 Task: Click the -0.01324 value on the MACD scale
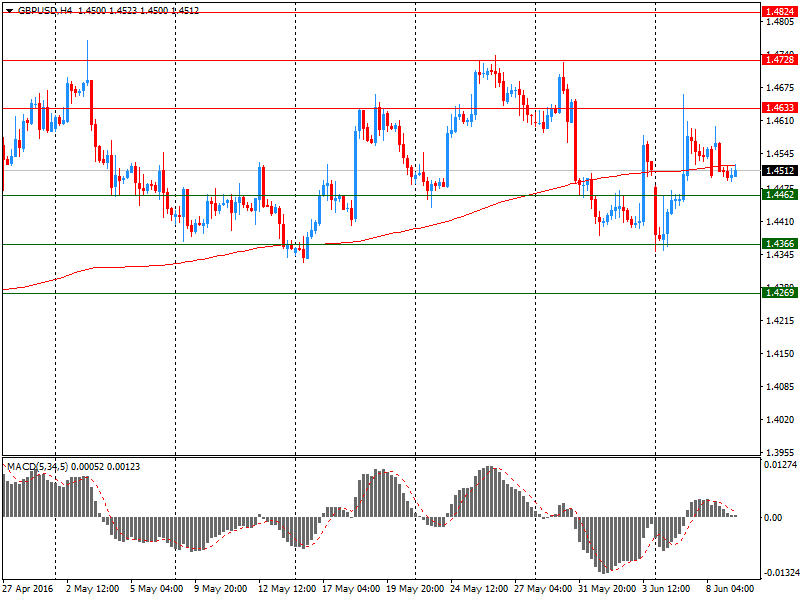pyautogui.click(x=780, y=574)
